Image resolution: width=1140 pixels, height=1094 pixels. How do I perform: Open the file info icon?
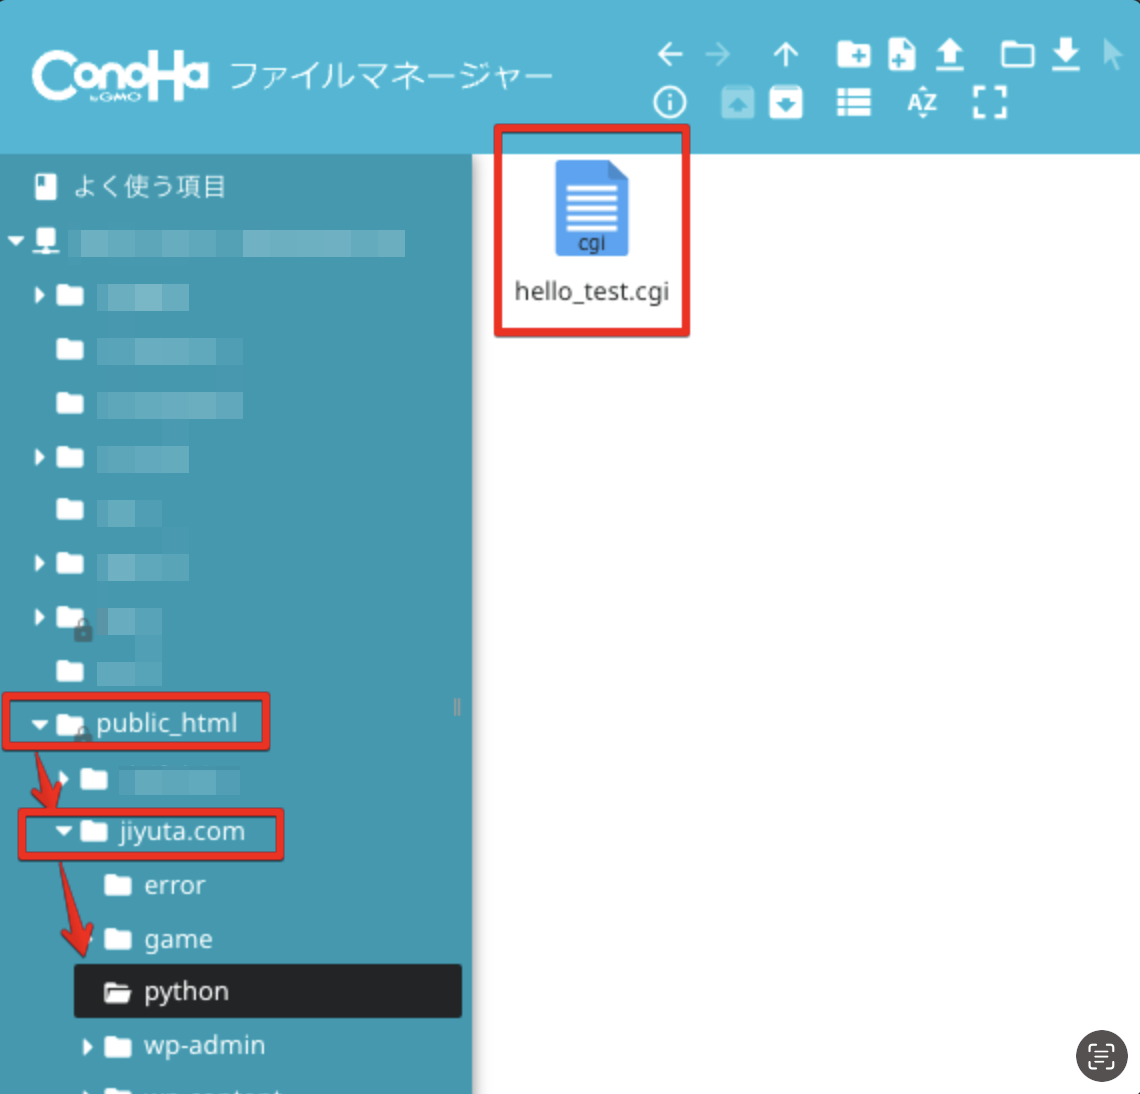coord(670,101)
